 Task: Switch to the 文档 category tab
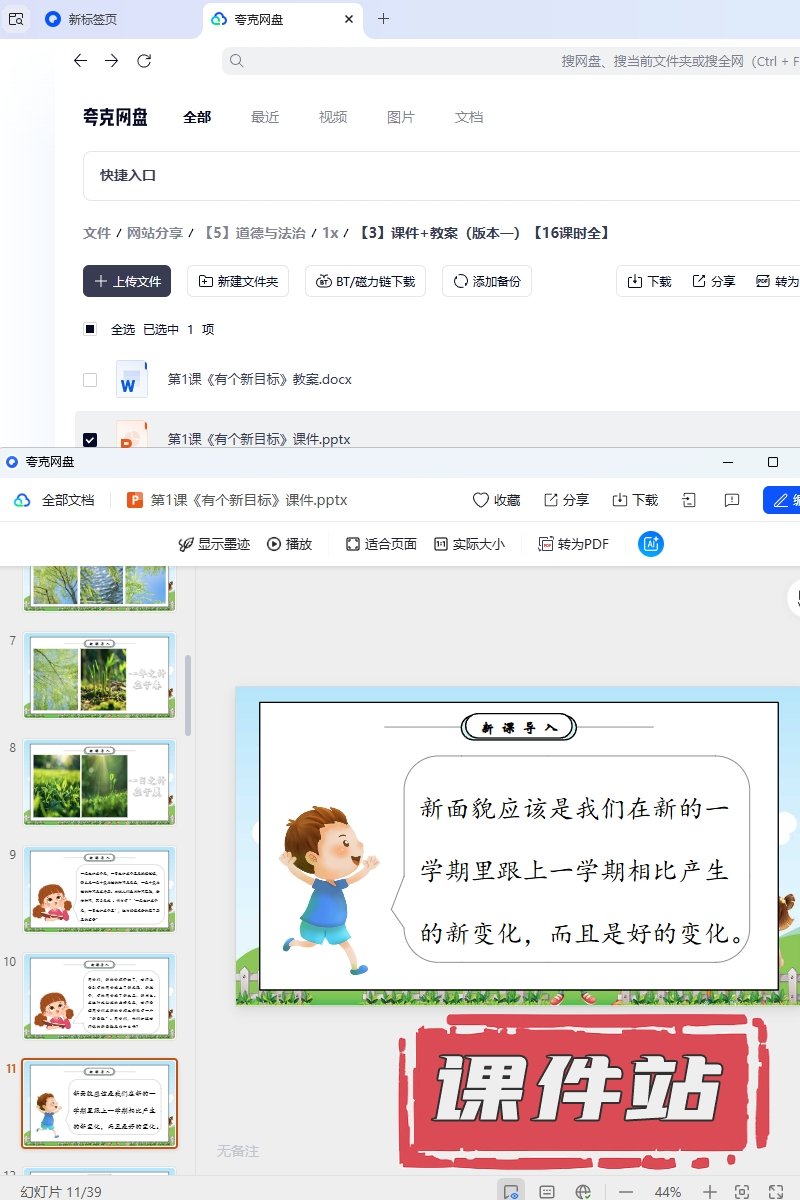[x=468, y=117]
